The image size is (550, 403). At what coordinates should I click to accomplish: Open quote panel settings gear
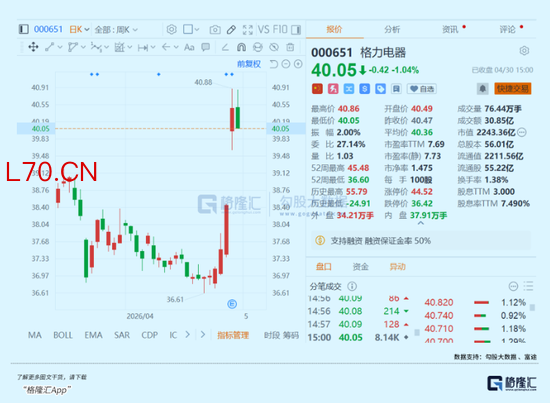pos(524,51)
